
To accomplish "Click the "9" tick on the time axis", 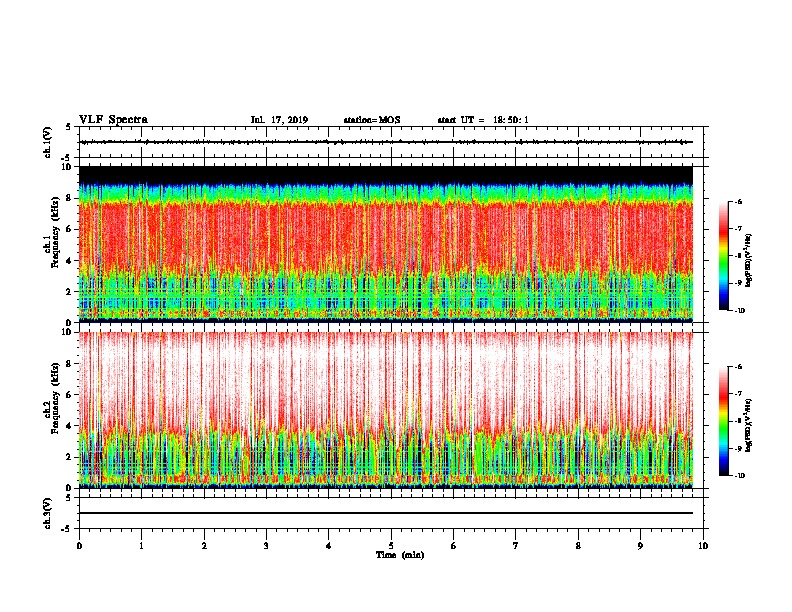I will coord(640,545).
